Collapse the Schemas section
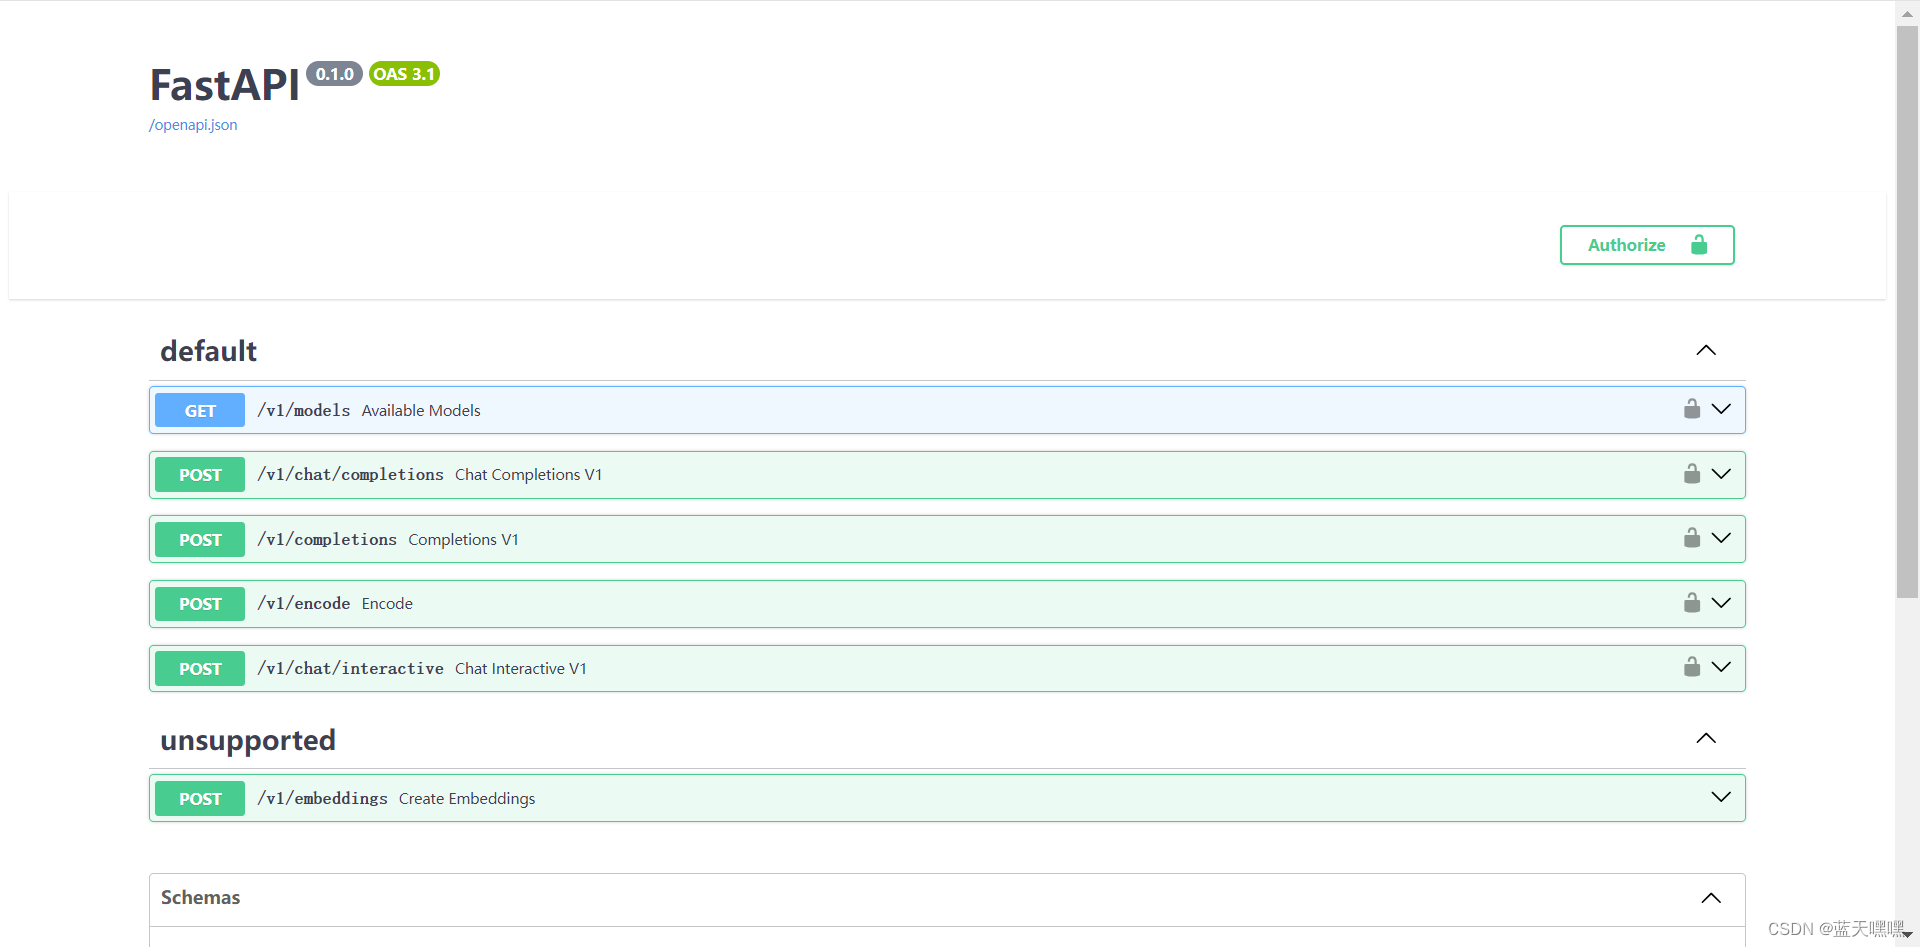The image size is (1920, 947). point(1711,898)
